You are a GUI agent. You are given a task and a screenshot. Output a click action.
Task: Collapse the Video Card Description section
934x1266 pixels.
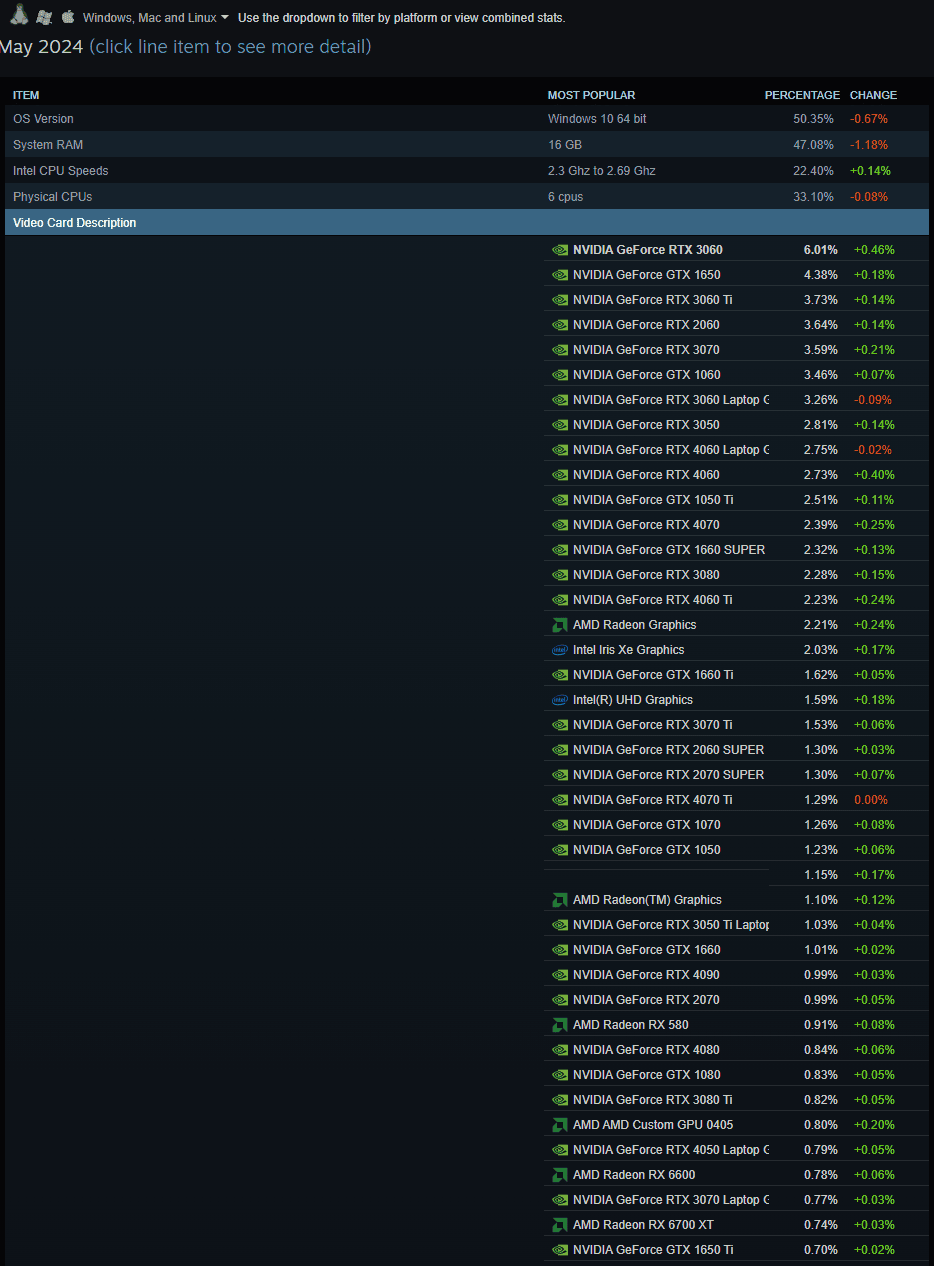467,223
